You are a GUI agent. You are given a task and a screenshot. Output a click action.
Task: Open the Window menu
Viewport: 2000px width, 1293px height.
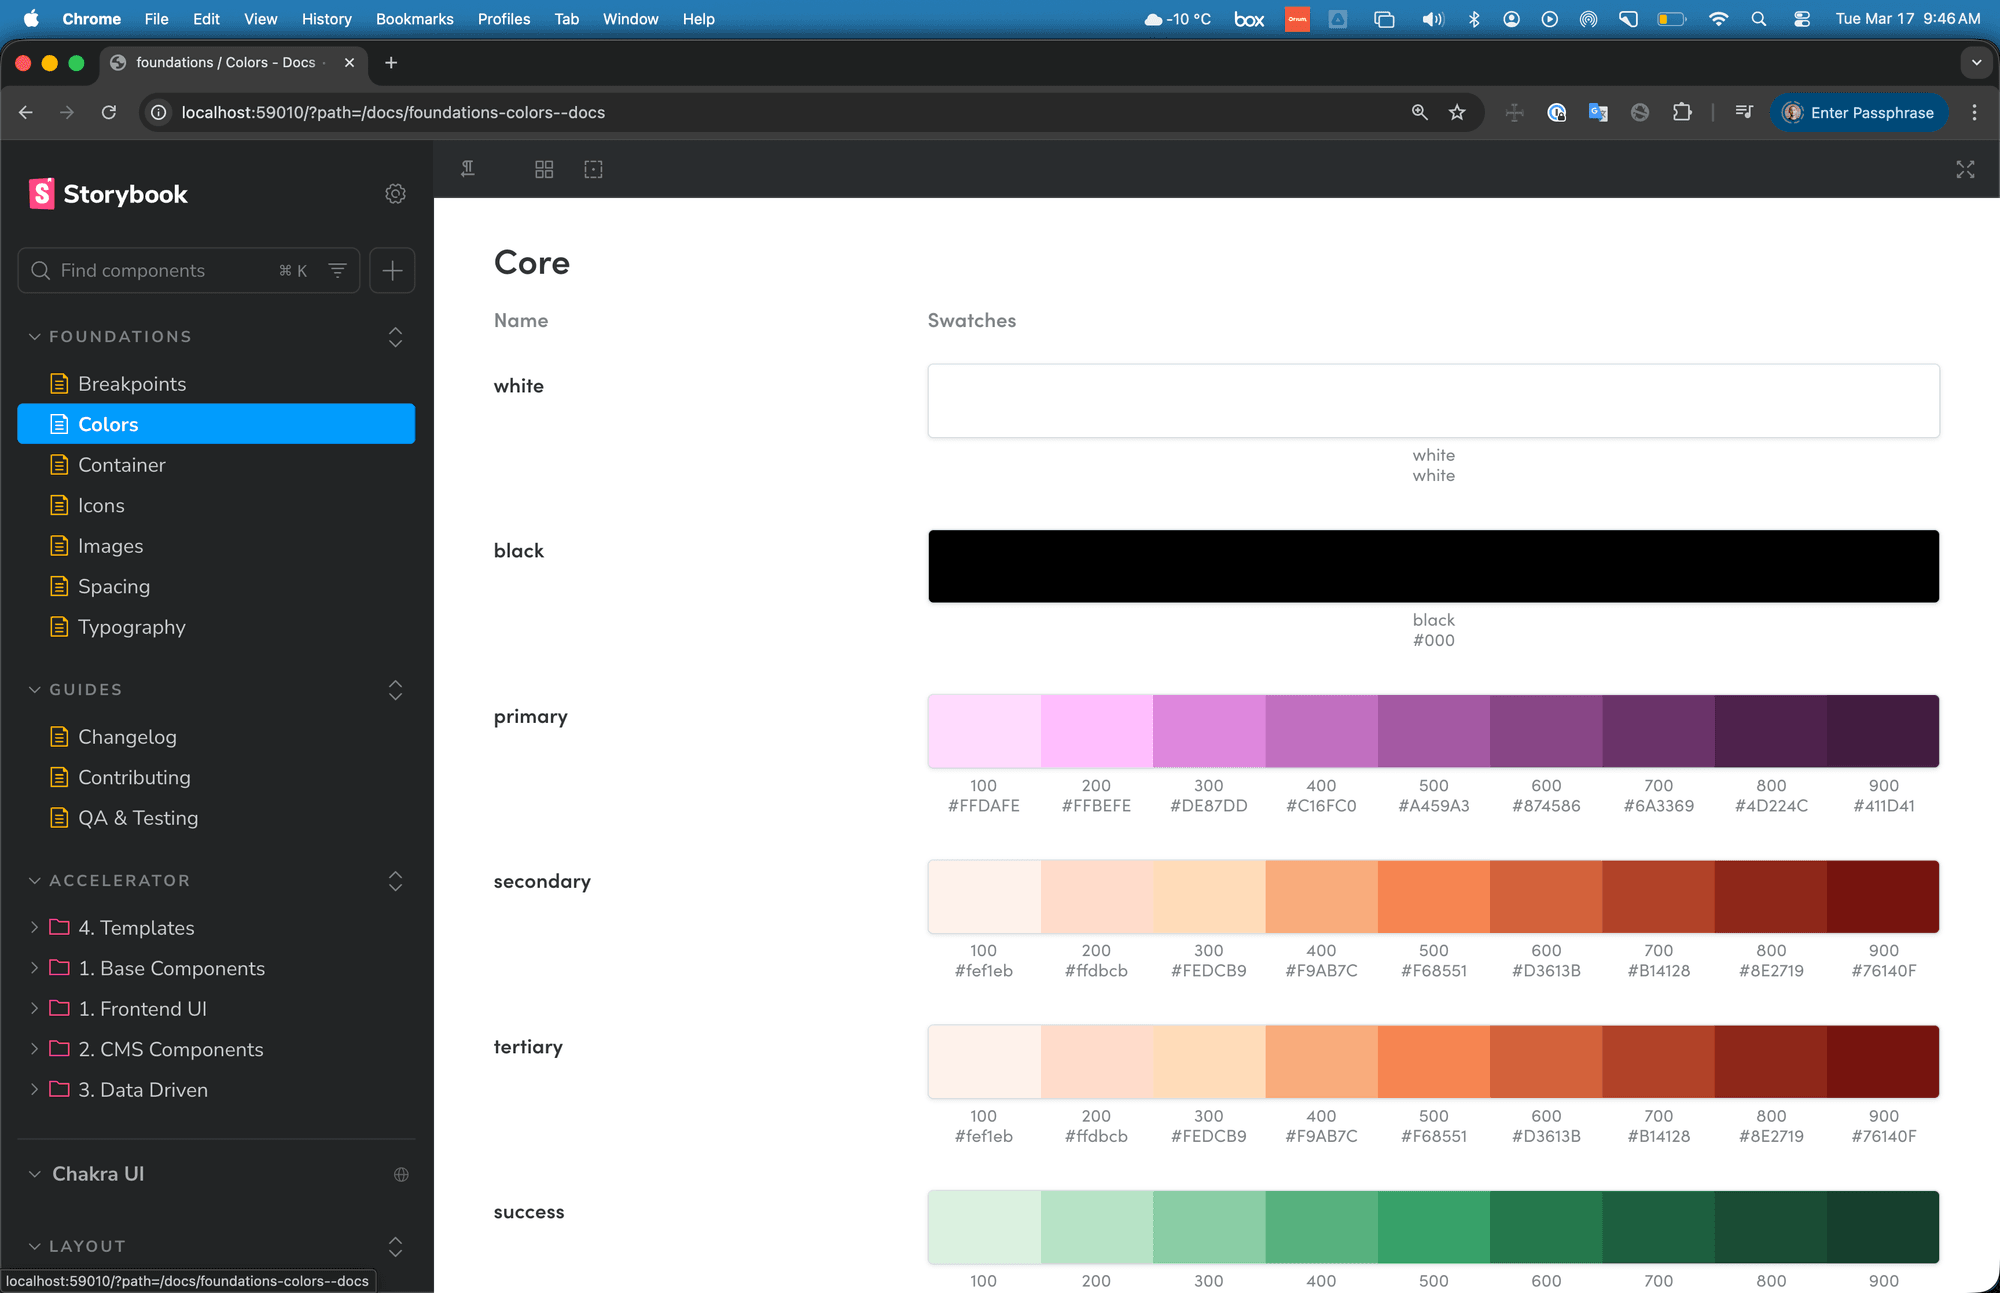click(x=630, y=19)
